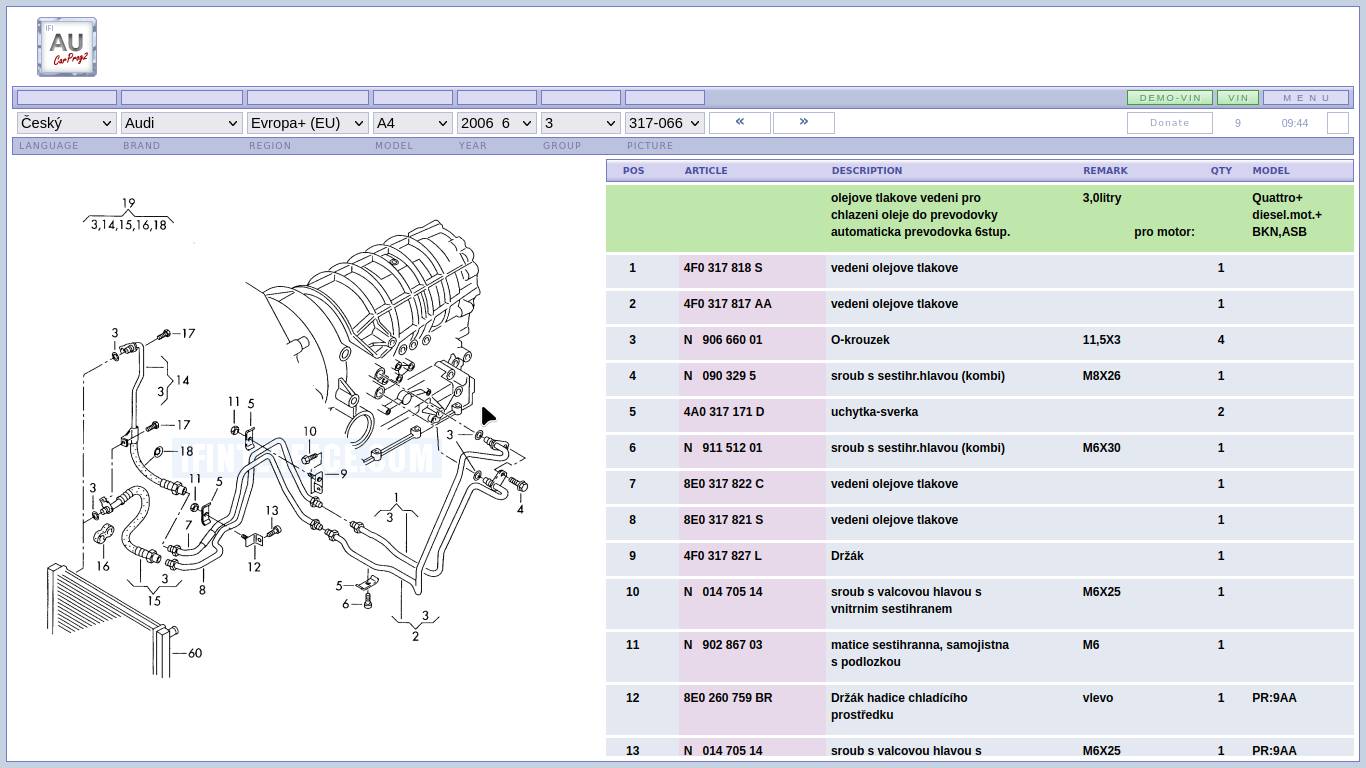
Task: Go to previous picture with « button
Action: 740,122
